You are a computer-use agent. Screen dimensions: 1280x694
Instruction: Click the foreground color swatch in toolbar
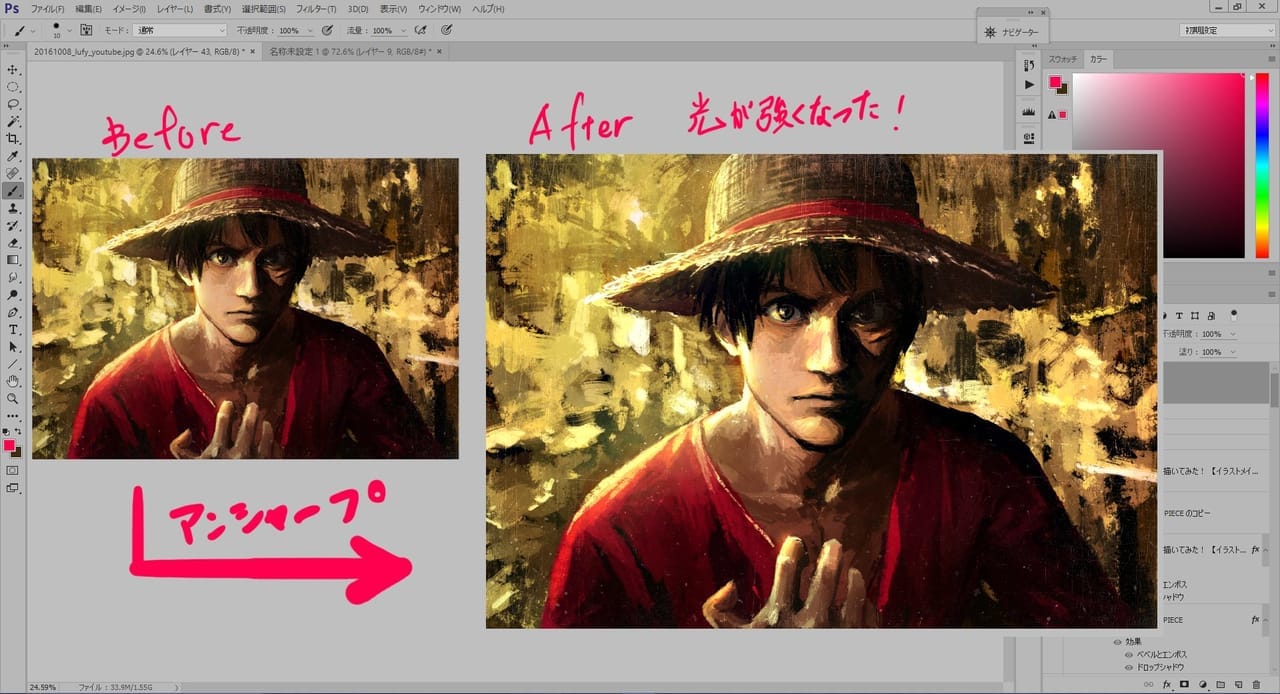10,445
